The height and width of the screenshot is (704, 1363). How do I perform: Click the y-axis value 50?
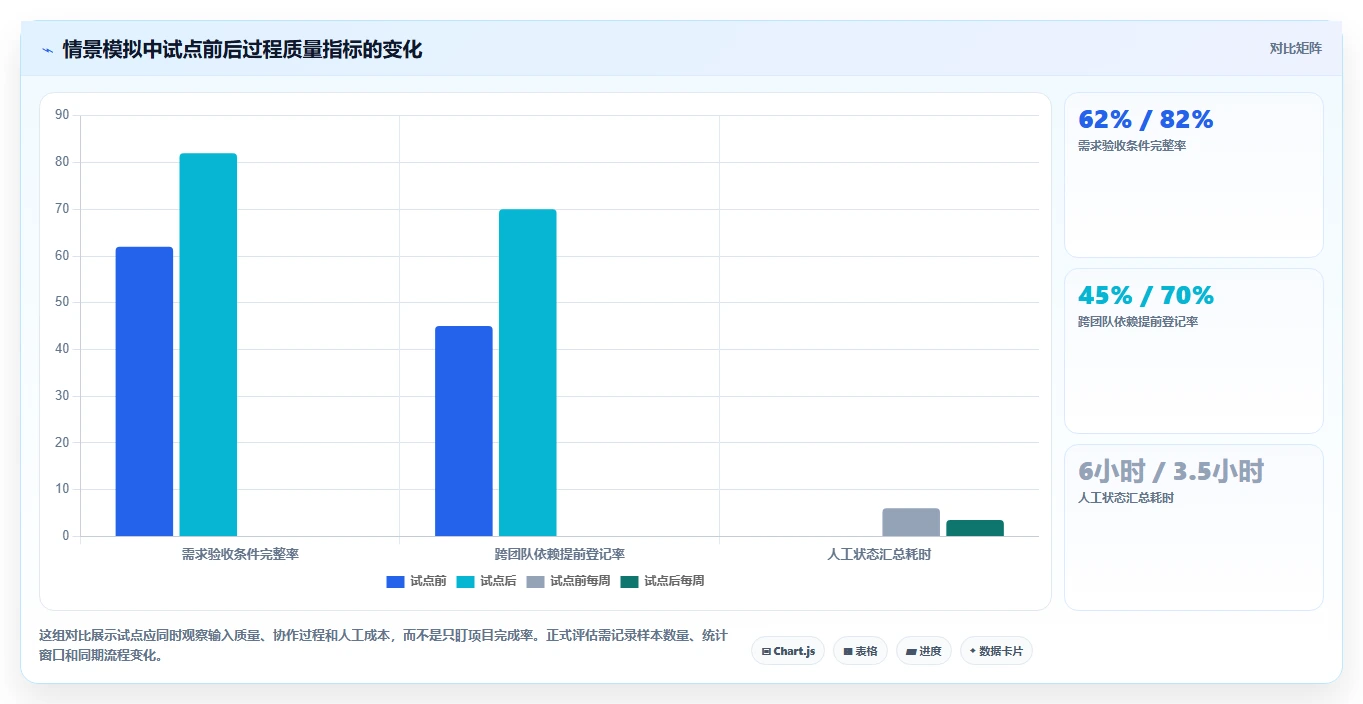pyautogui.click(x=62, y=302)
